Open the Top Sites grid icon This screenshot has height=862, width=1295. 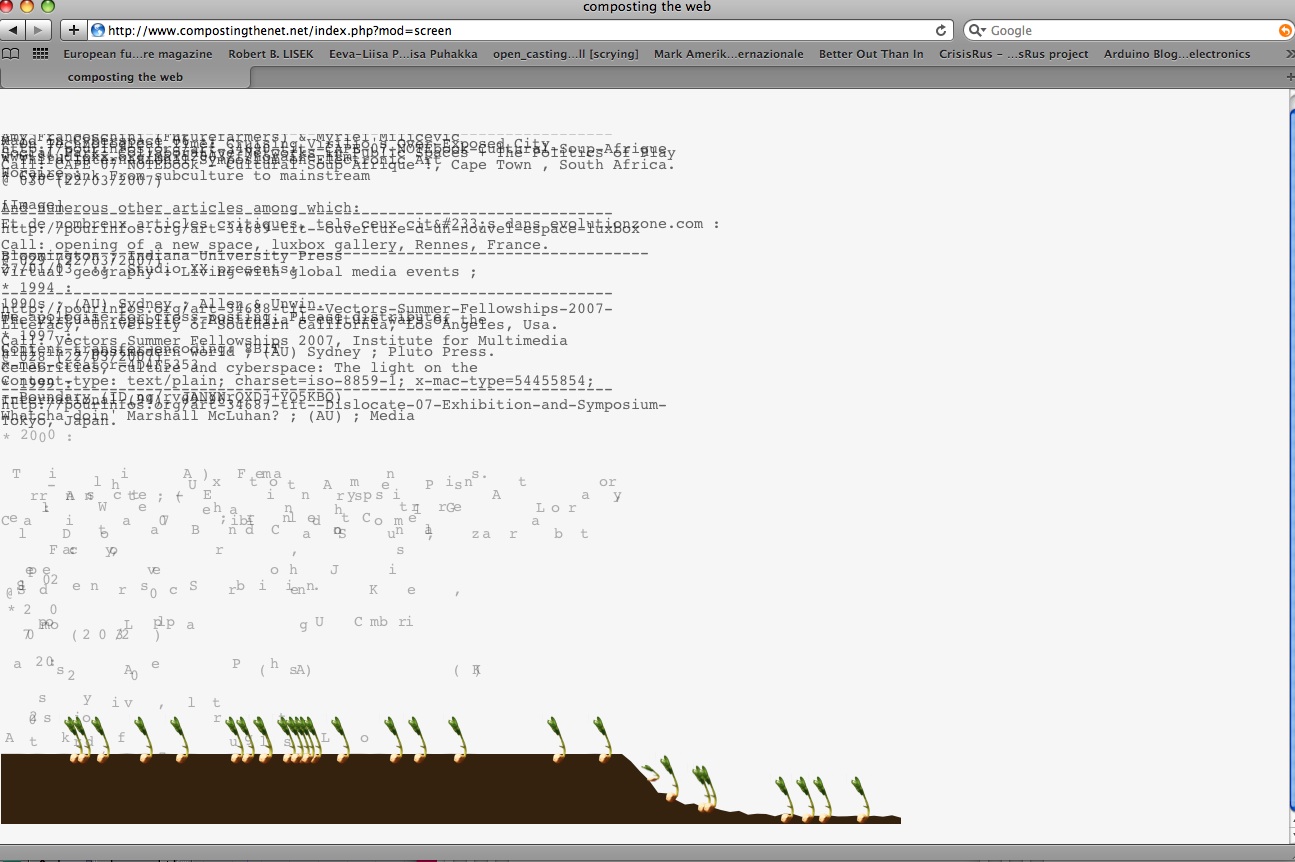40,54
